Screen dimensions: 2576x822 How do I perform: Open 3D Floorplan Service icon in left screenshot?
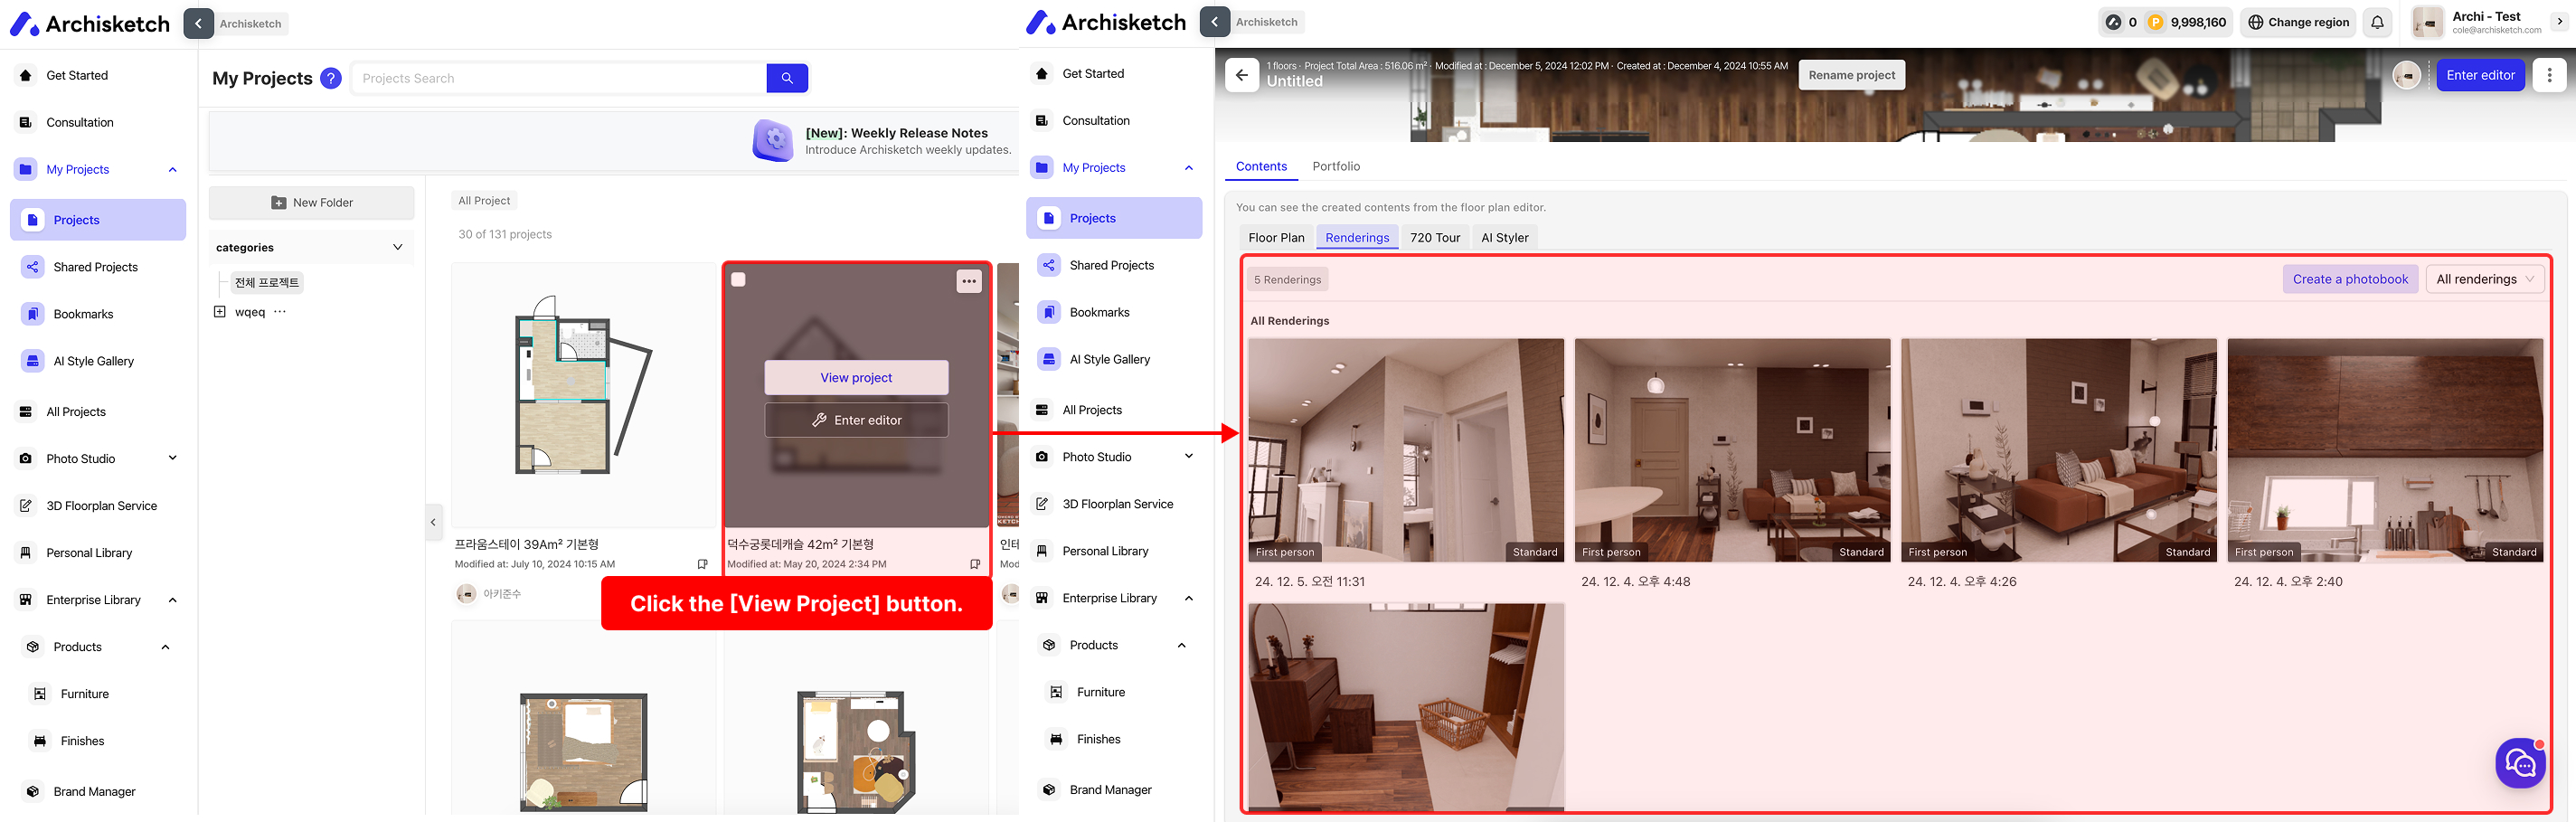[x=26, y=506]
